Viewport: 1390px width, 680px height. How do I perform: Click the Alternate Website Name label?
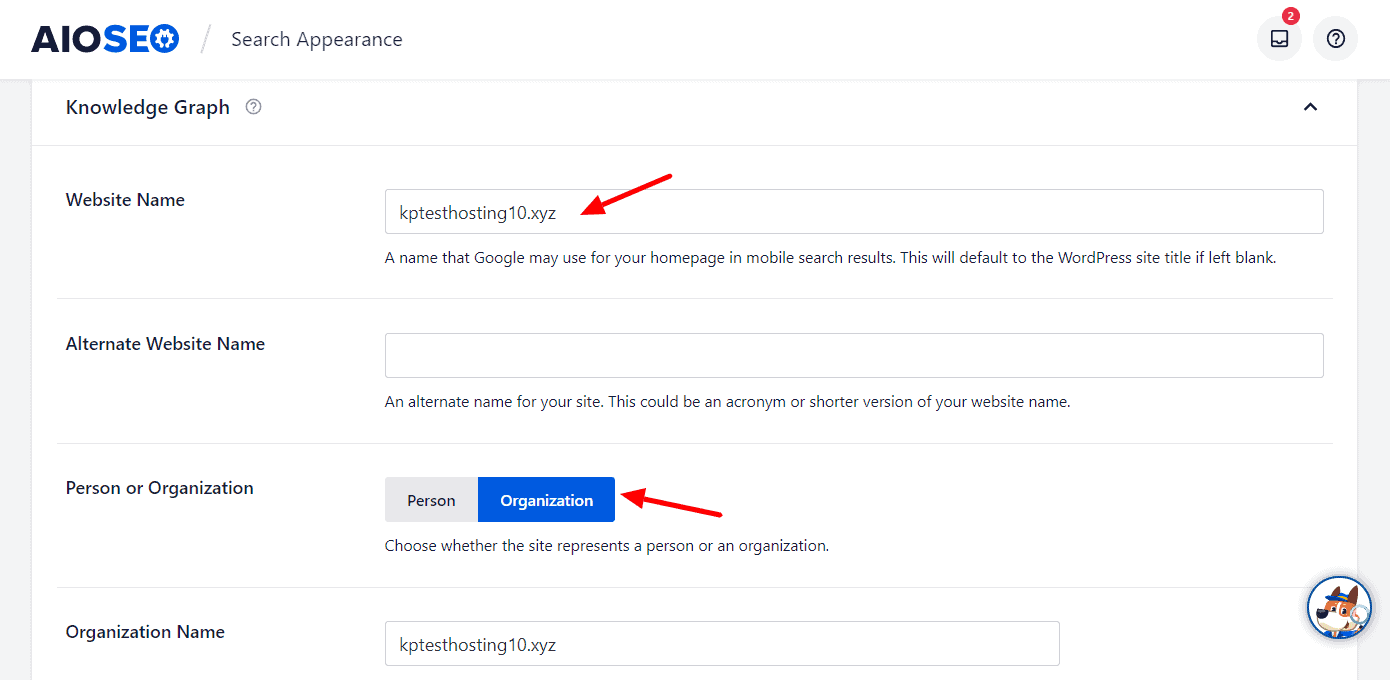[165, 344]
